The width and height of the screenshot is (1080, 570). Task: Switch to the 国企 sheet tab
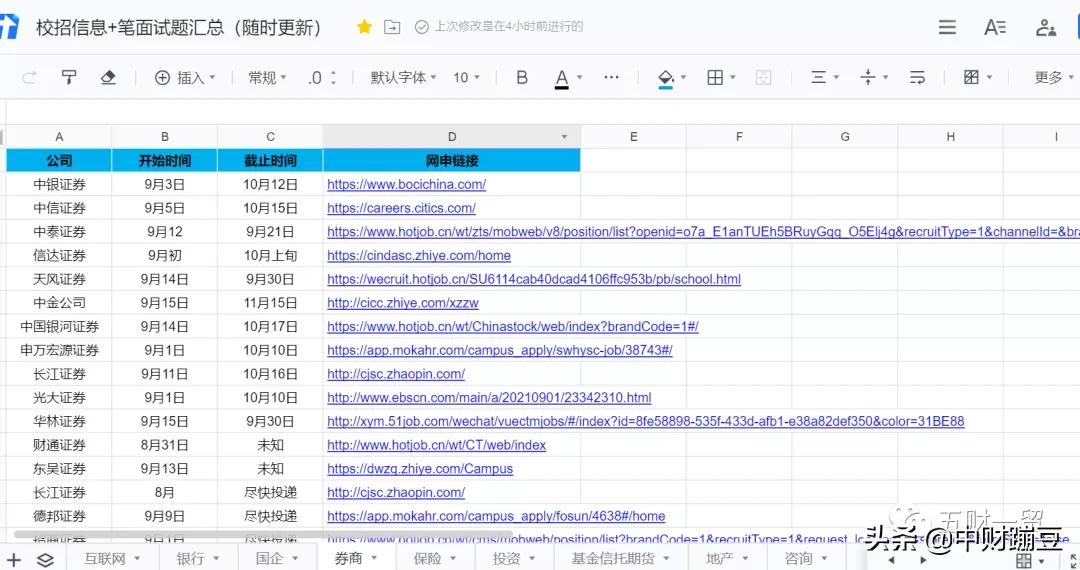point(276,558)
